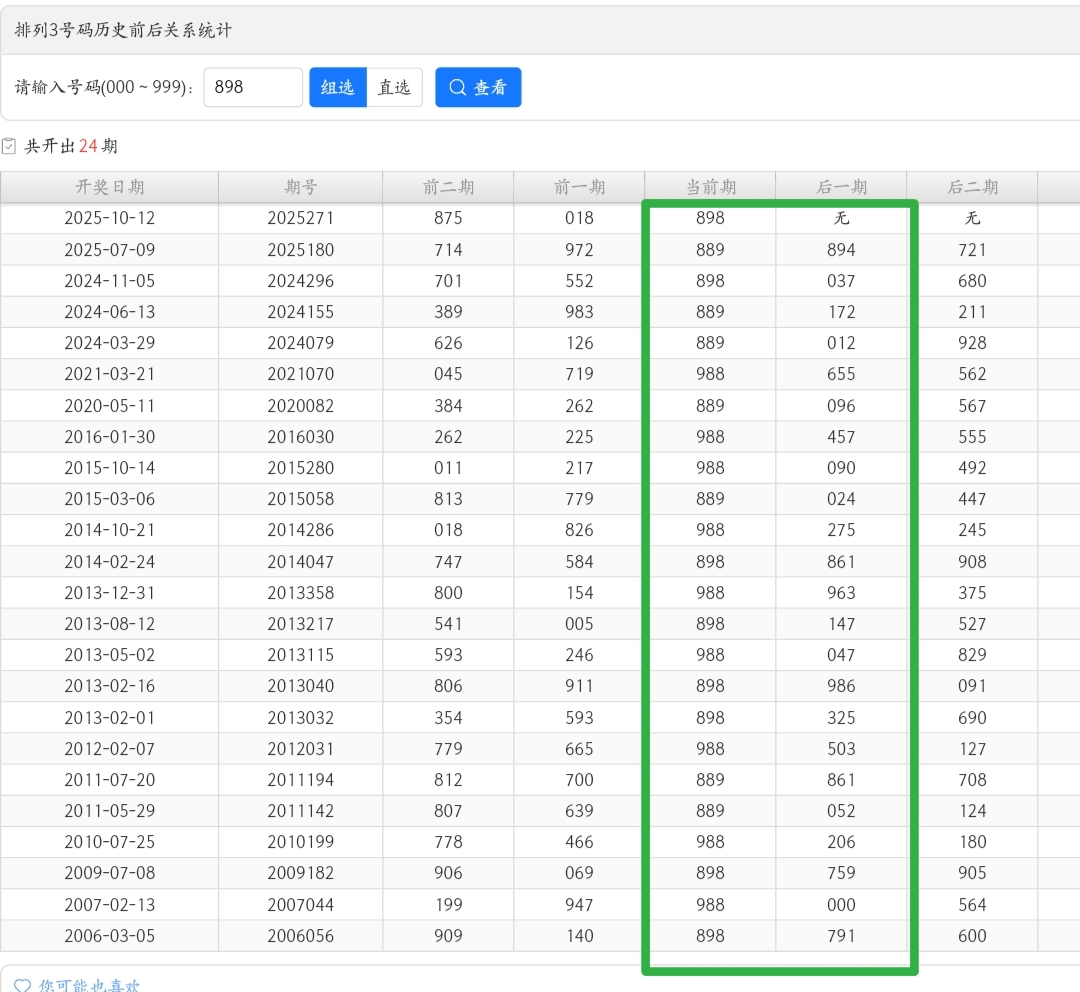Click the 后一期 column header
1080x992 pixels.
click(841, 187)
